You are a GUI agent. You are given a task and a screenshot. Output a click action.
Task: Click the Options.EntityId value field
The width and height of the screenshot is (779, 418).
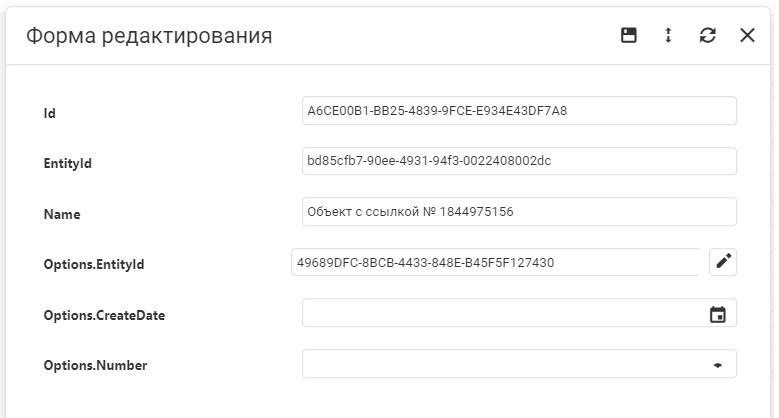tap(495, 263)
